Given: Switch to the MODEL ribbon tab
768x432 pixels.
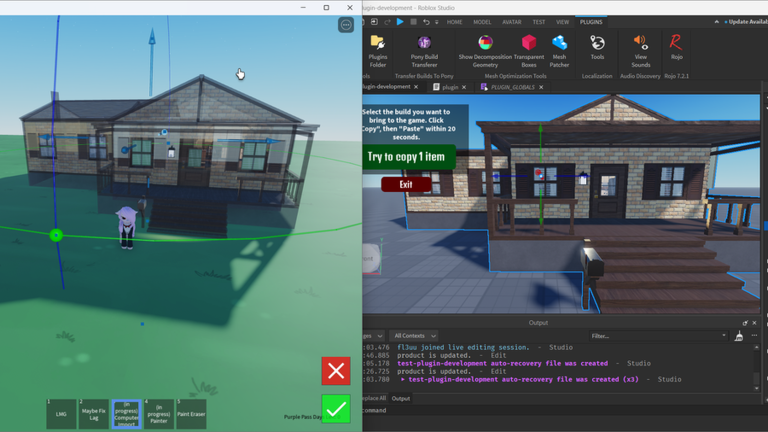Looking at the screenshot, I should [482, 22].
